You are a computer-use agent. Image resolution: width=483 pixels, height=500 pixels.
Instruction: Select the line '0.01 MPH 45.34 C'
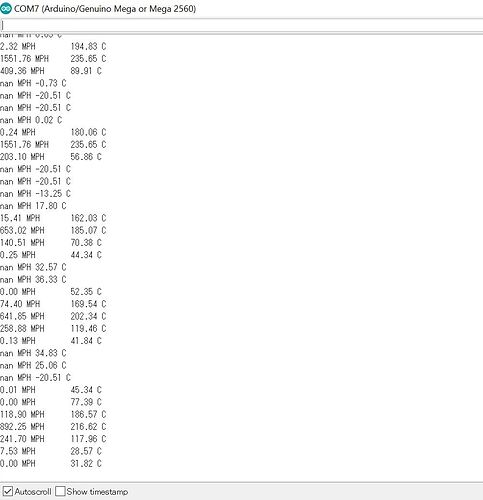click(51, 390)
